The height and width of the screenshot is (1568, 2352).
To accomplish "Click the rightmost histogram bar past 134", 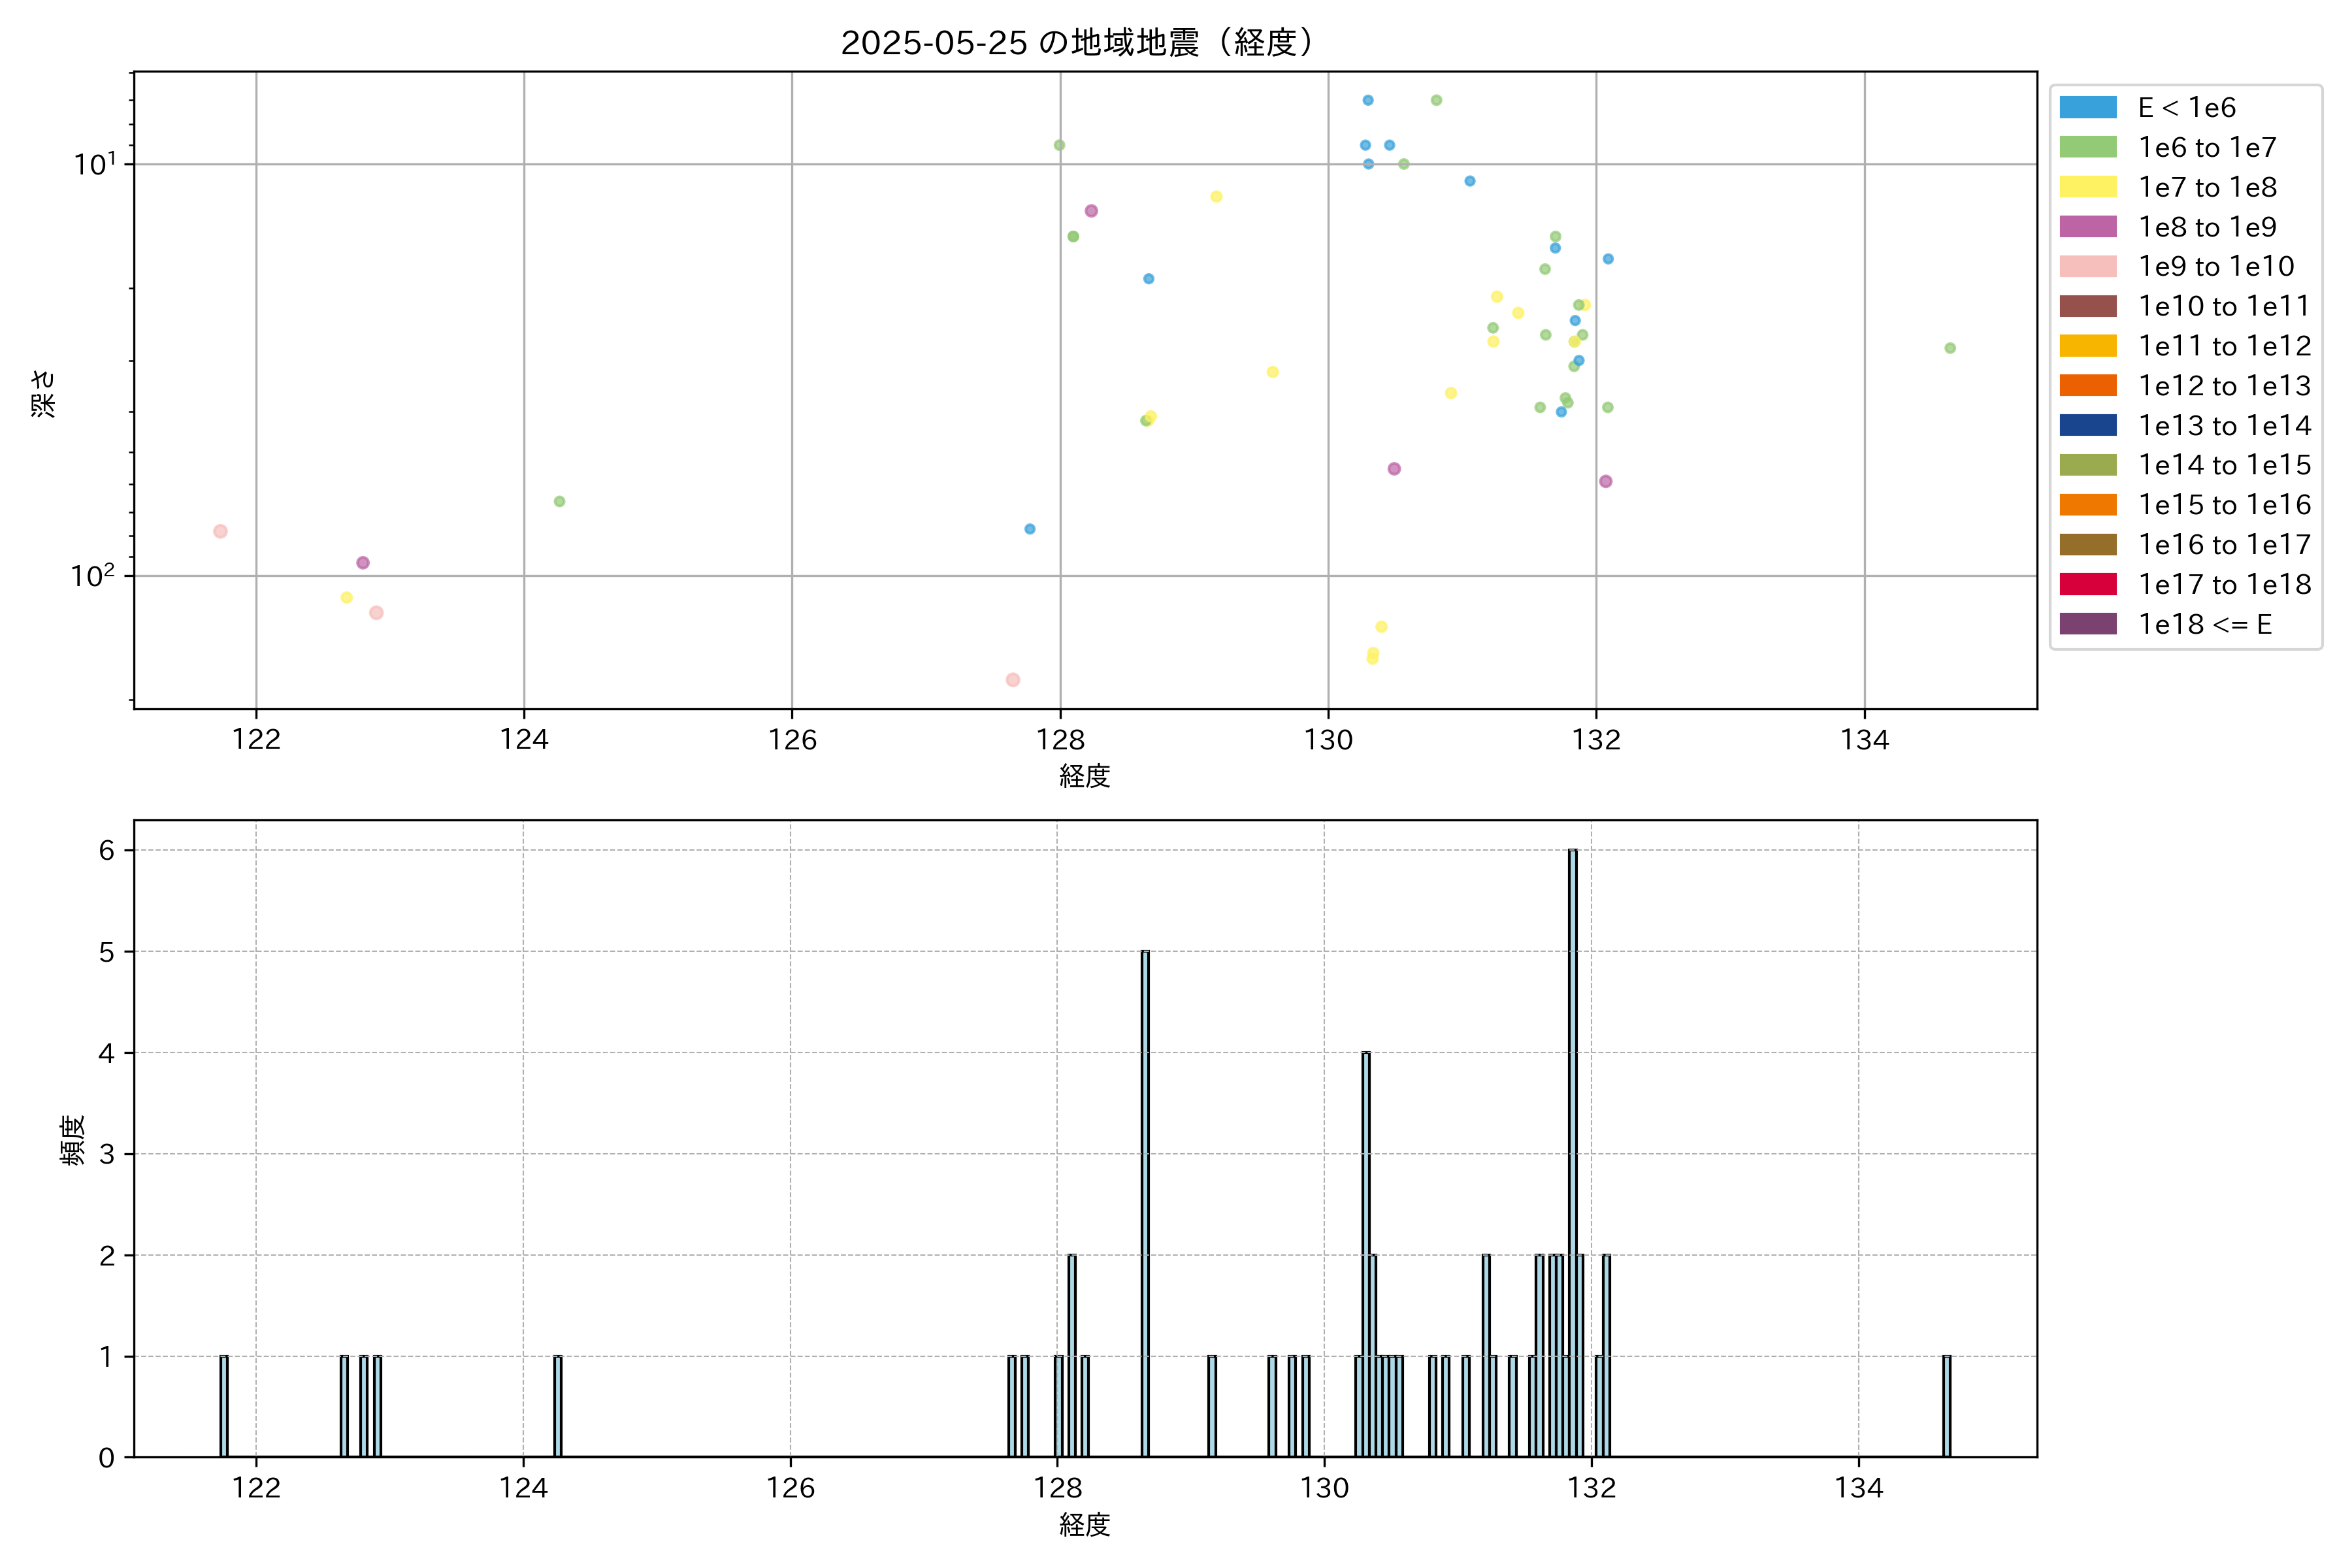I will [1946, 1406].
